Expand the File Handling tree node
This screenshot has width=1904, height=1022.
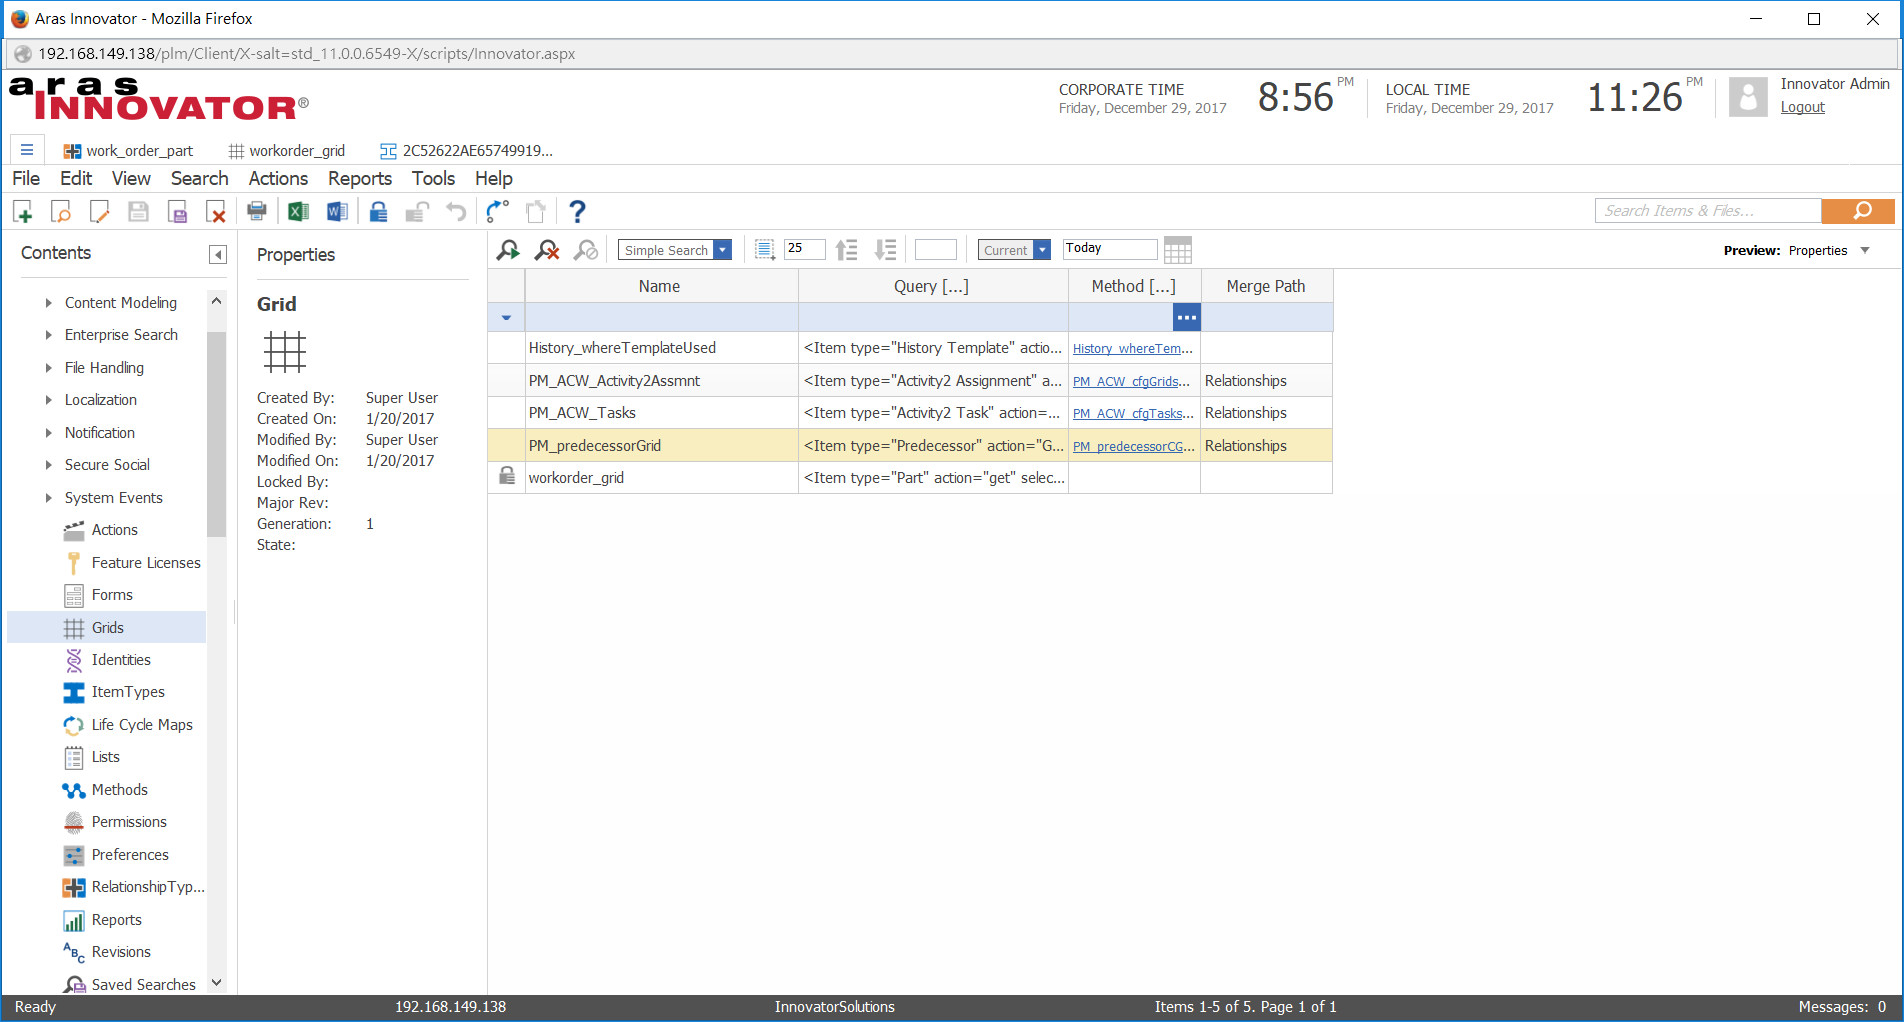(48, 368)
